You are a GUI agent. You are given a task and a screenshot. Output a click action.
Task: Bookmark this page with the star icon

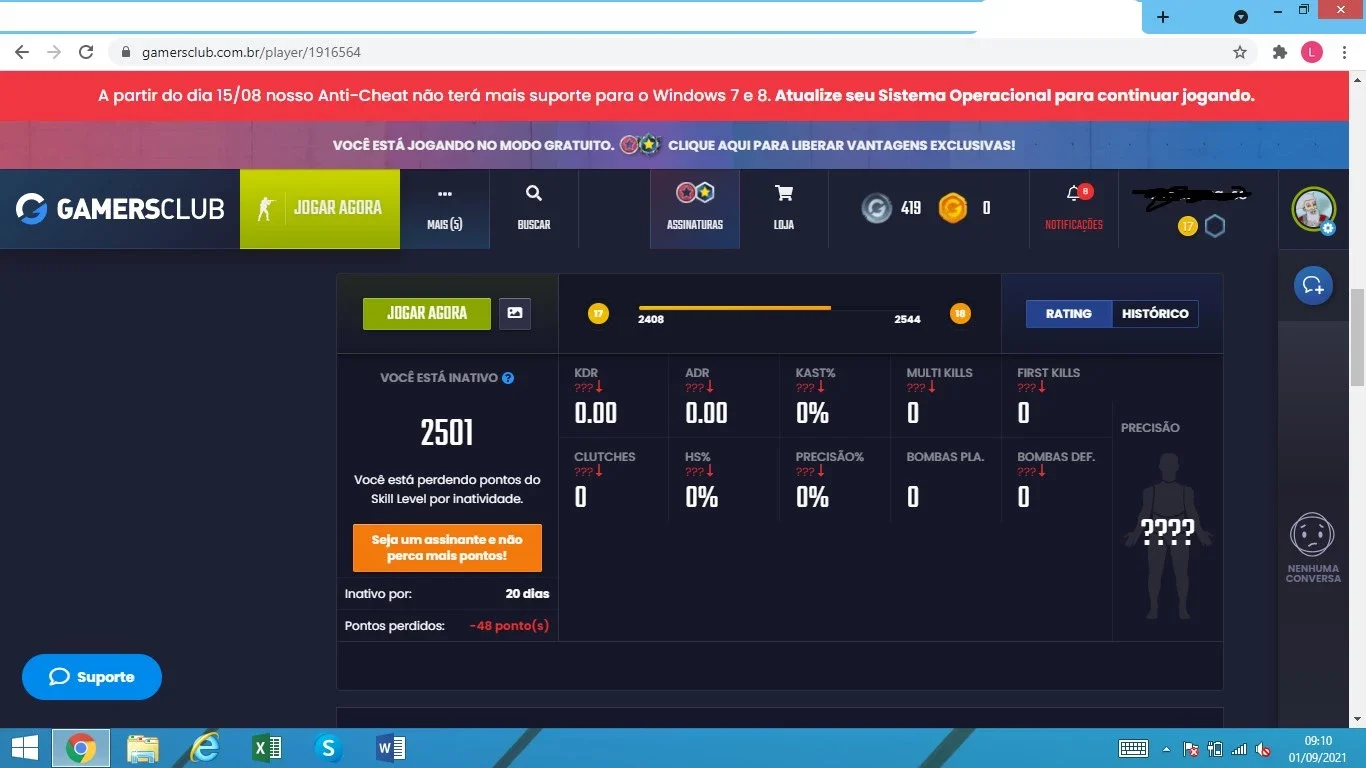[x=1240, y=52]
